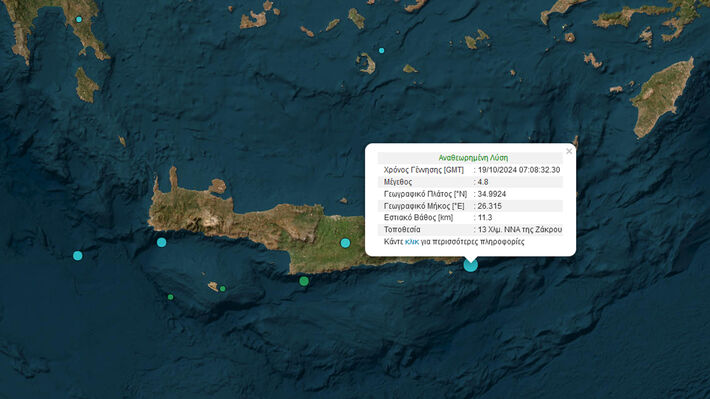The height and width of the screenshot is (399, 710).
Task: Click the 'Γεωγραφικό Πλάτος [°N]' label
Action: (425, 194)
